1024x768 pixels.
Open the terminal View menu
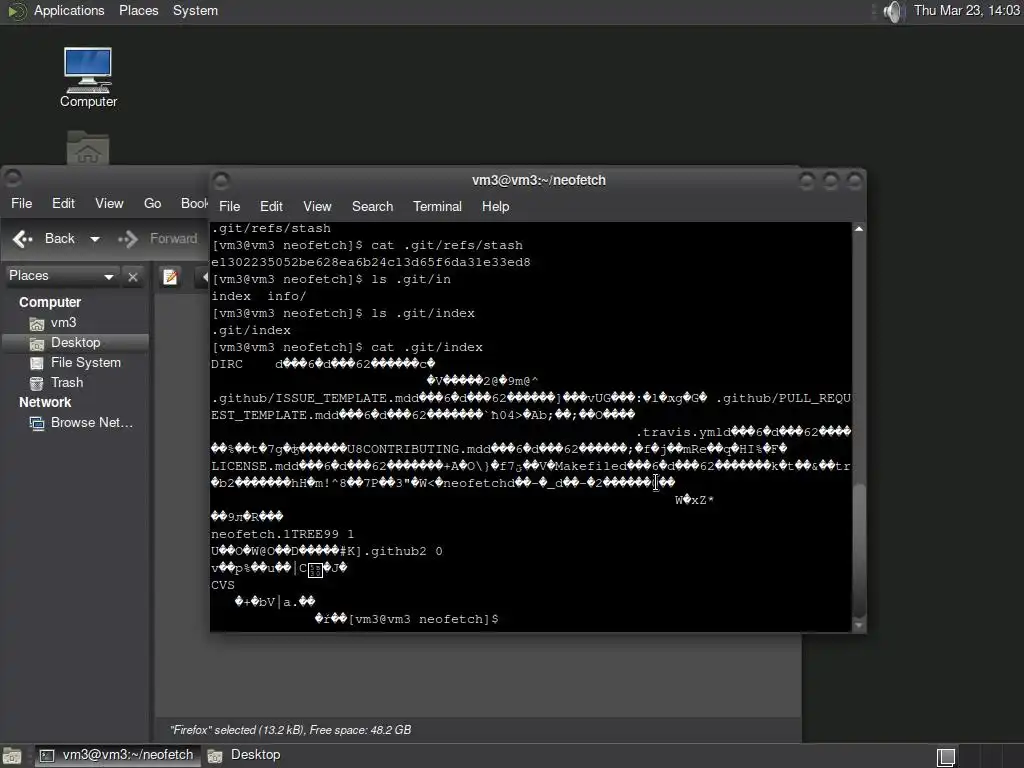point(317,206)
